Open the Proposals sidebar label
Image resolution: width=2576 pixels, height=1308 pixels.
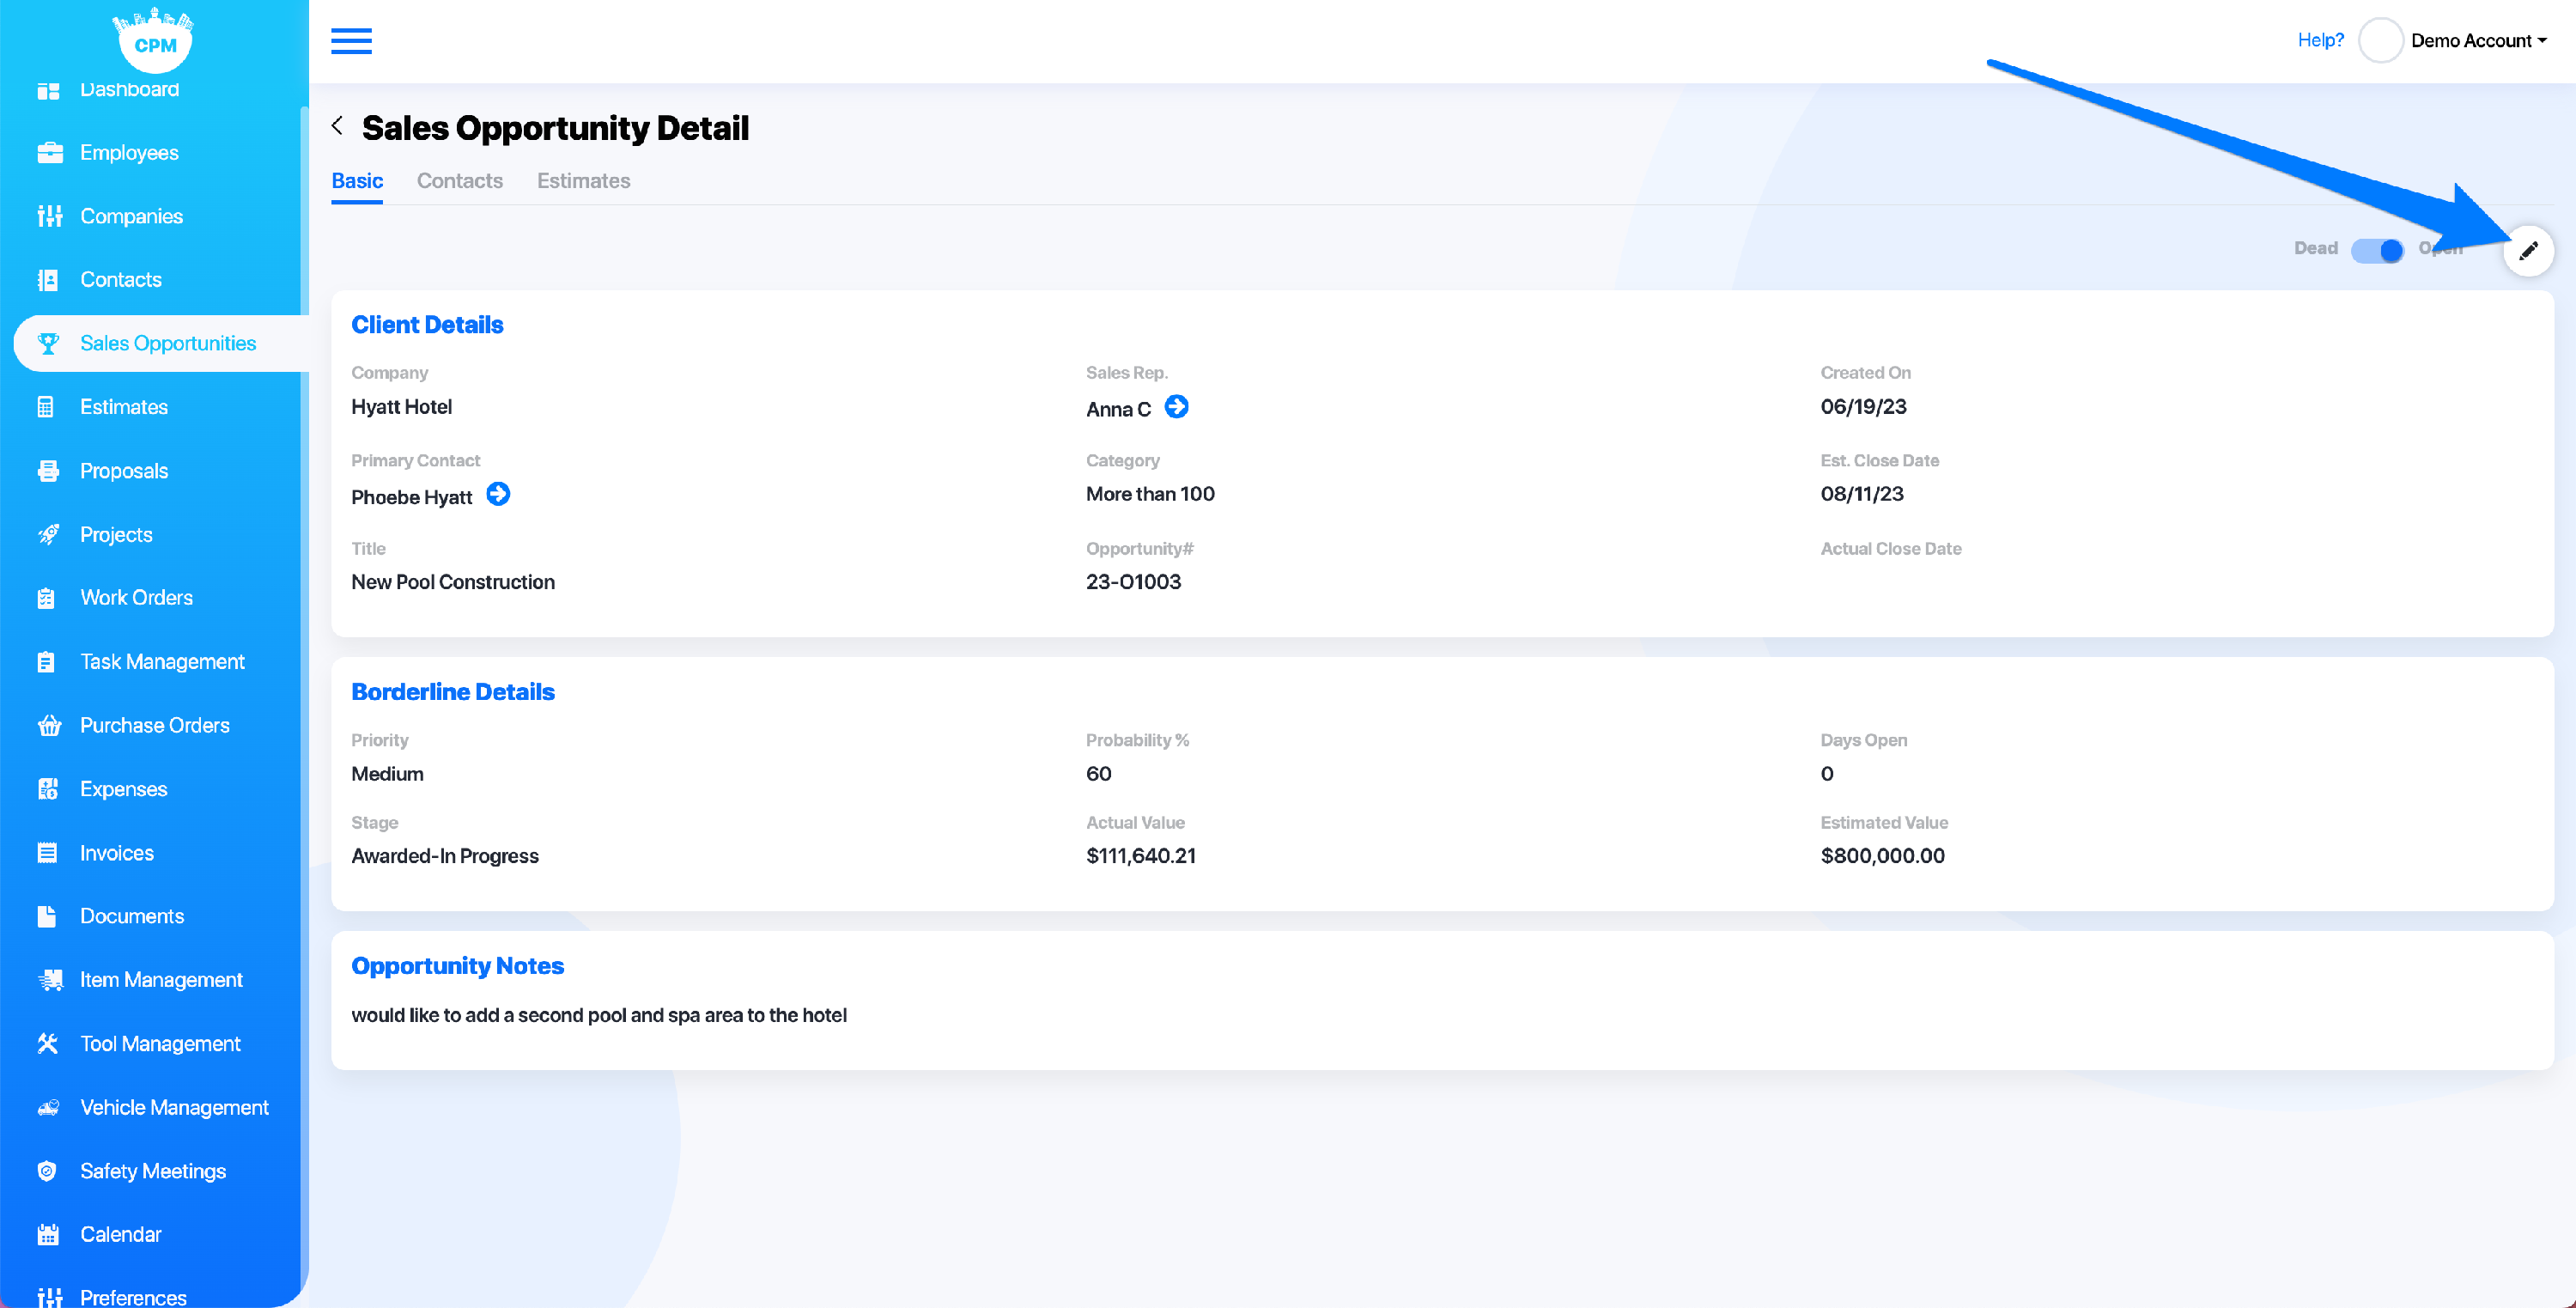point(124,471)
